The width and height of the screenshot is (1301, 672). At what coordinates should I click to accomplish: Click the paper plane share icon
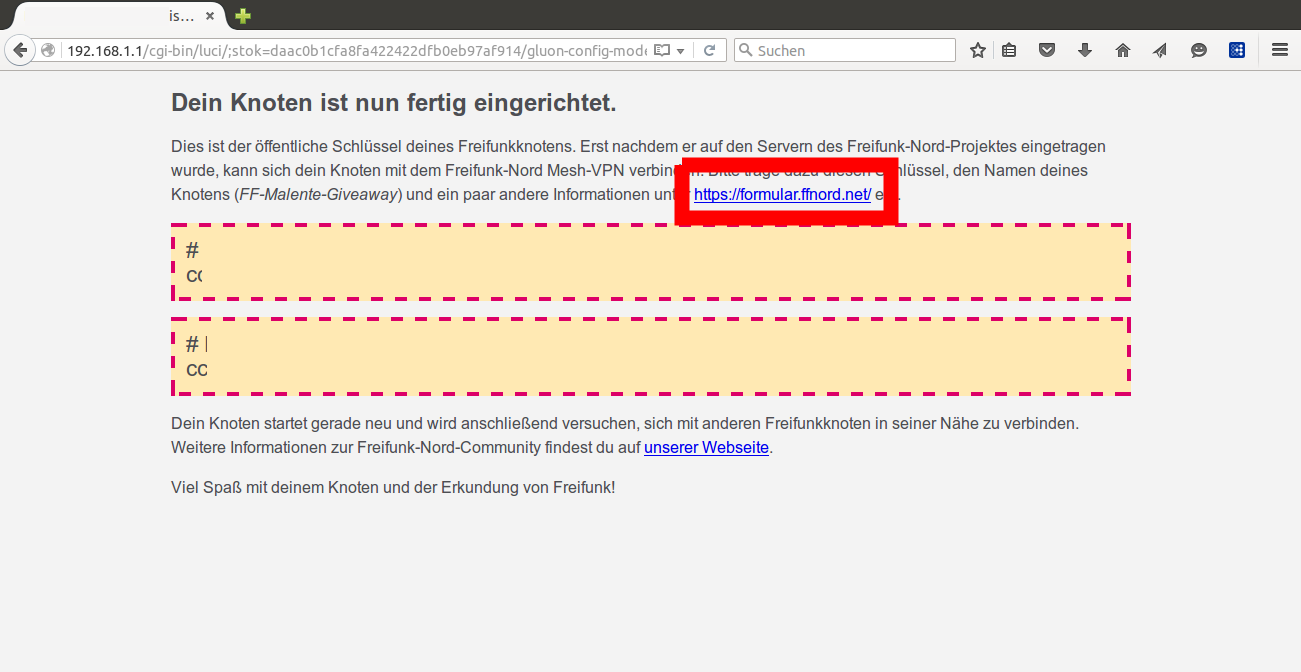click(x=1160, y=50)
